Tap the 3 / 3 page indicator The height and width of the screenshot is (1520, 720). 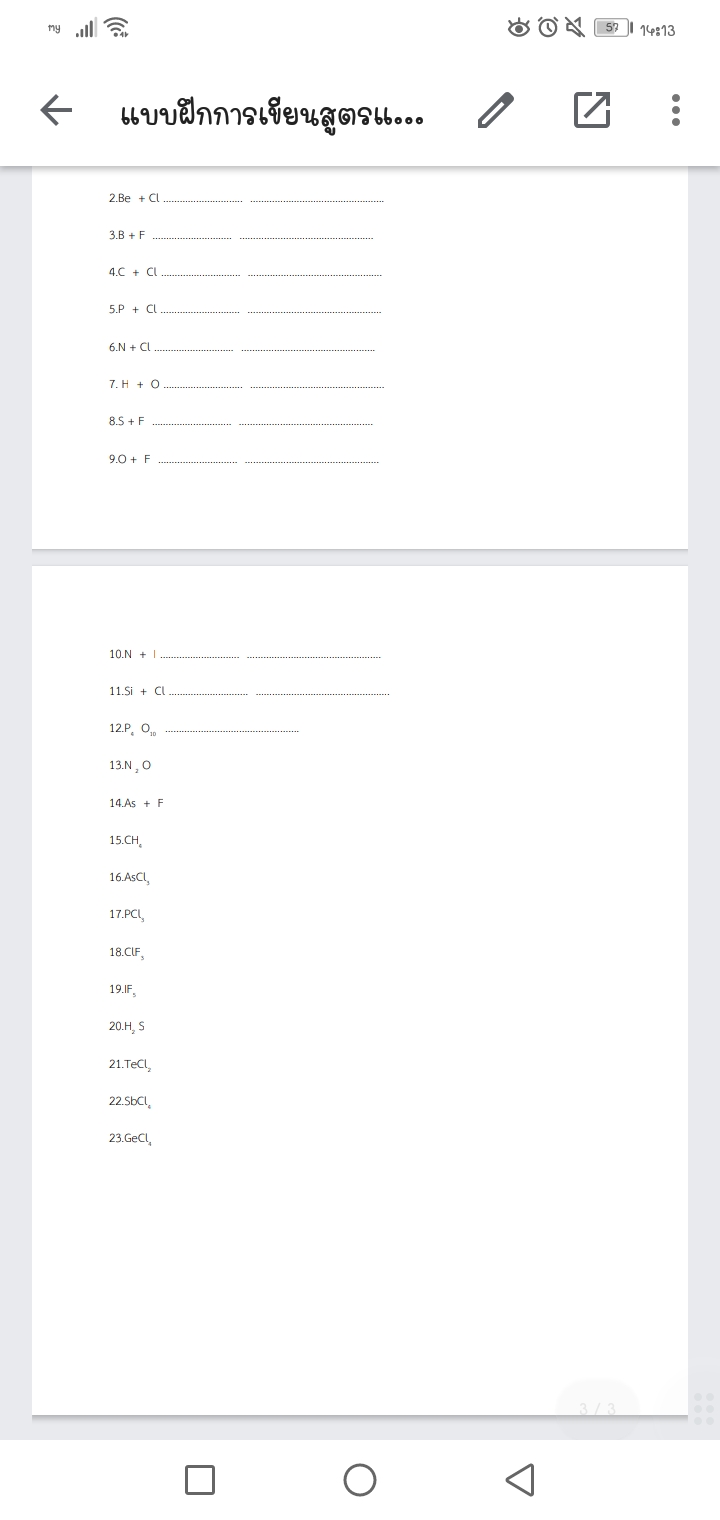(597, 1409)
